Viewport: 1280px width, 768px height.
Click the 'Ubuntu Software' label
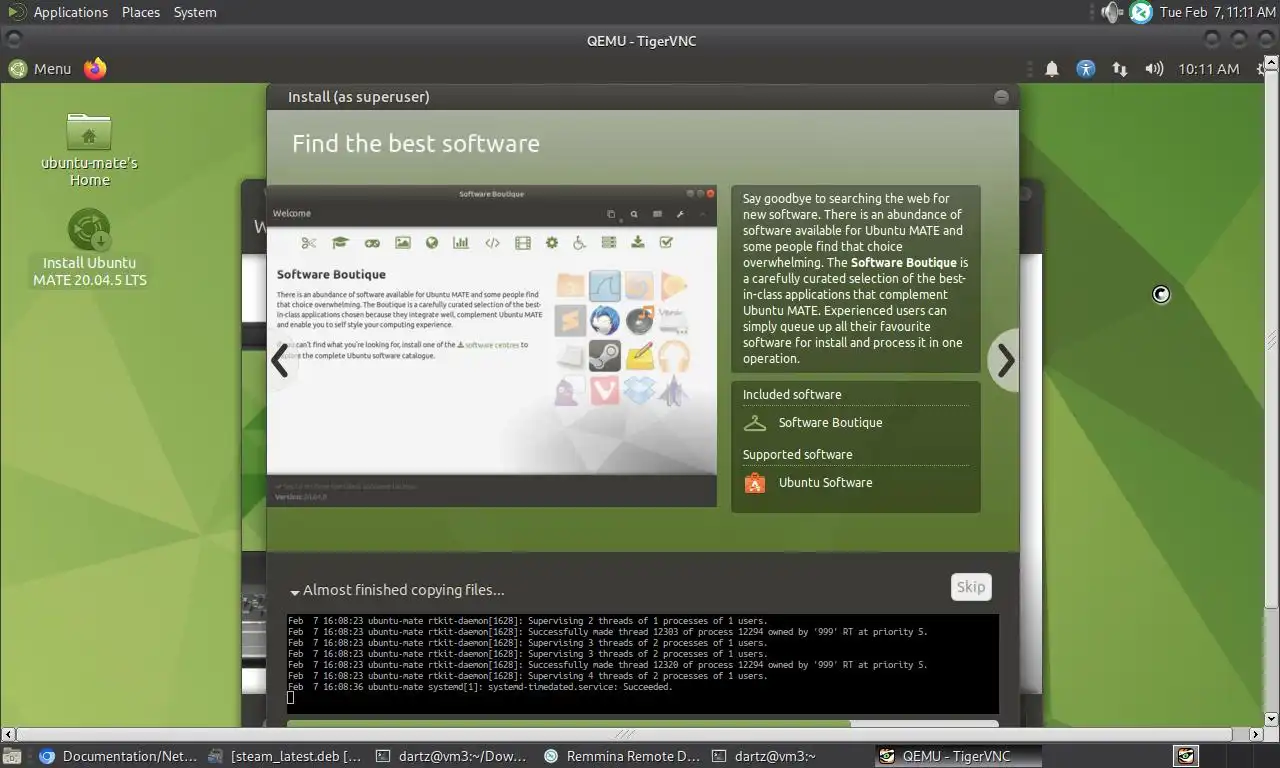[825, 483]
